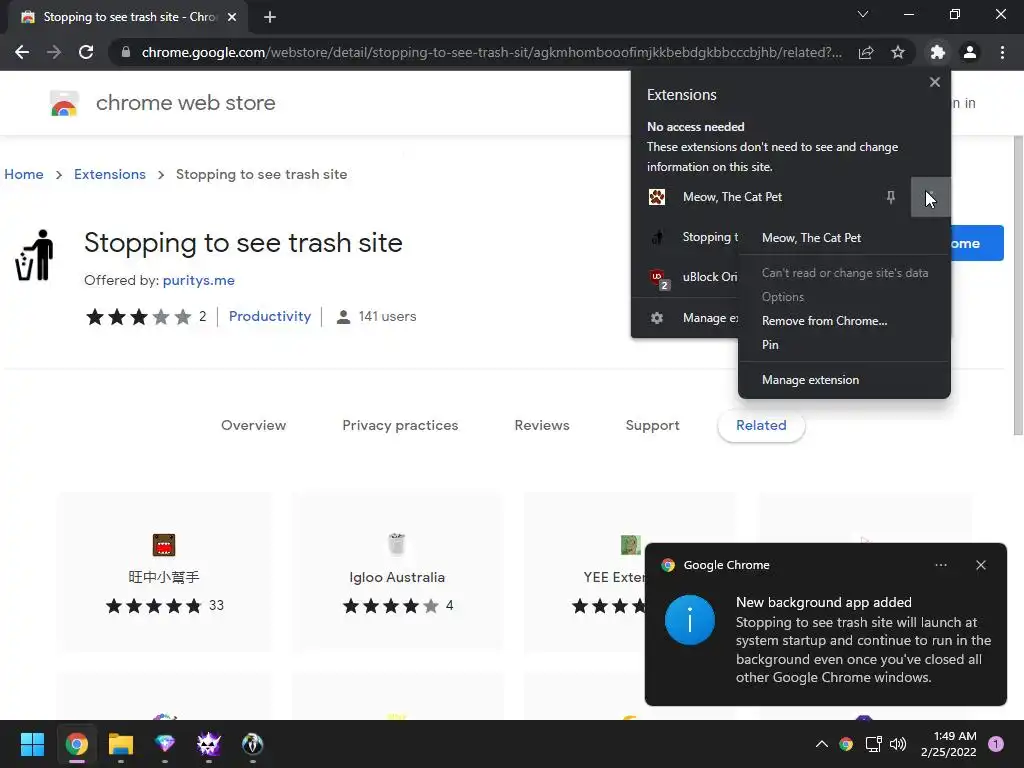1024x768 pixels.
Task: Switch to the Overview tab
Action: point(253,425)
